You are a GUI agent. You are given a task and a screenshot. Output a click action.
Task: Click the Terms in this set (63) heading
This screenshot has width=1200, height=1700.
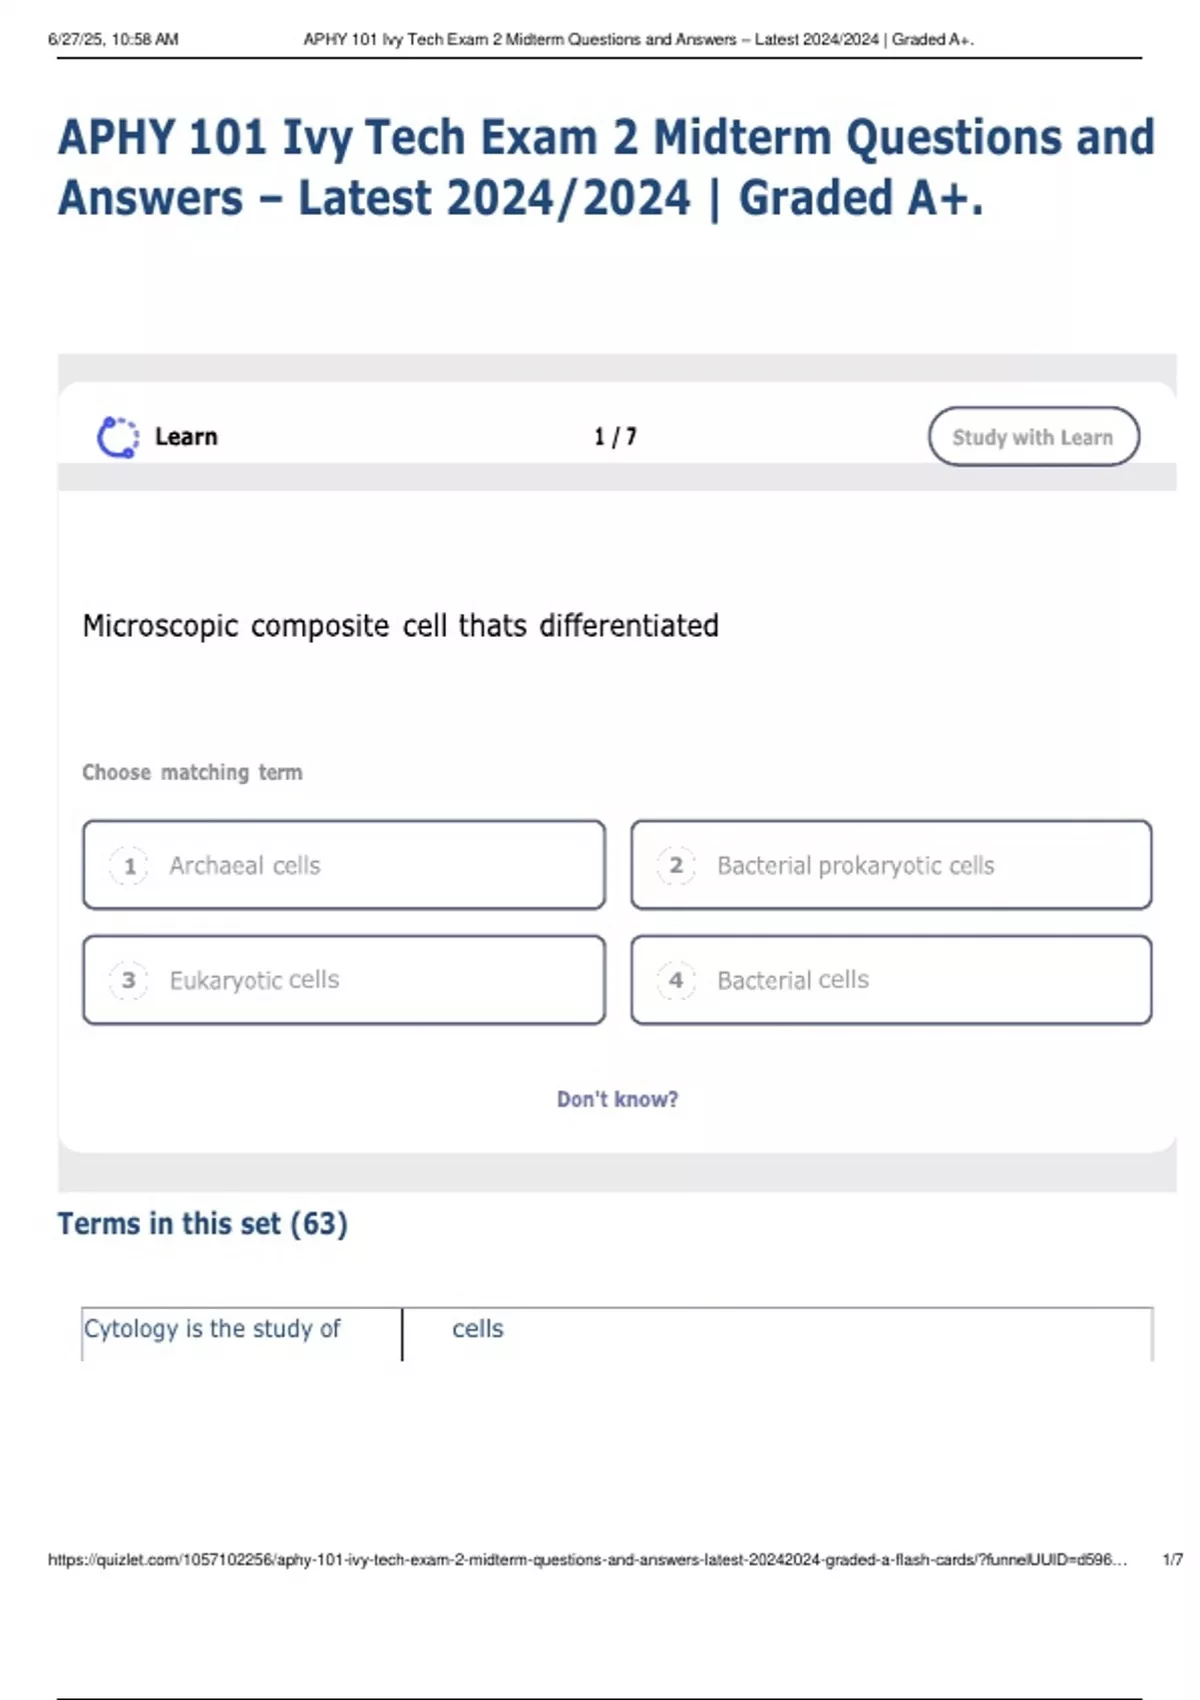pos(202,1224)
